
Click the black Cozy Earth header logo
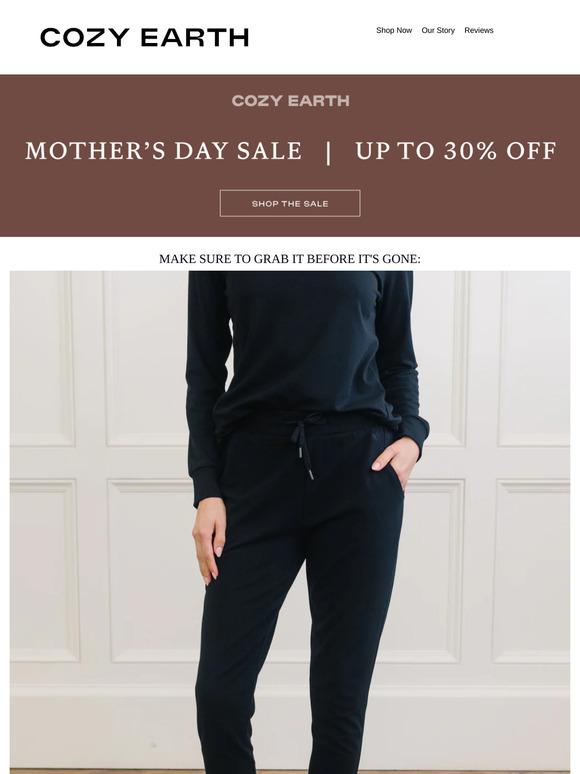tap(144, 38)
